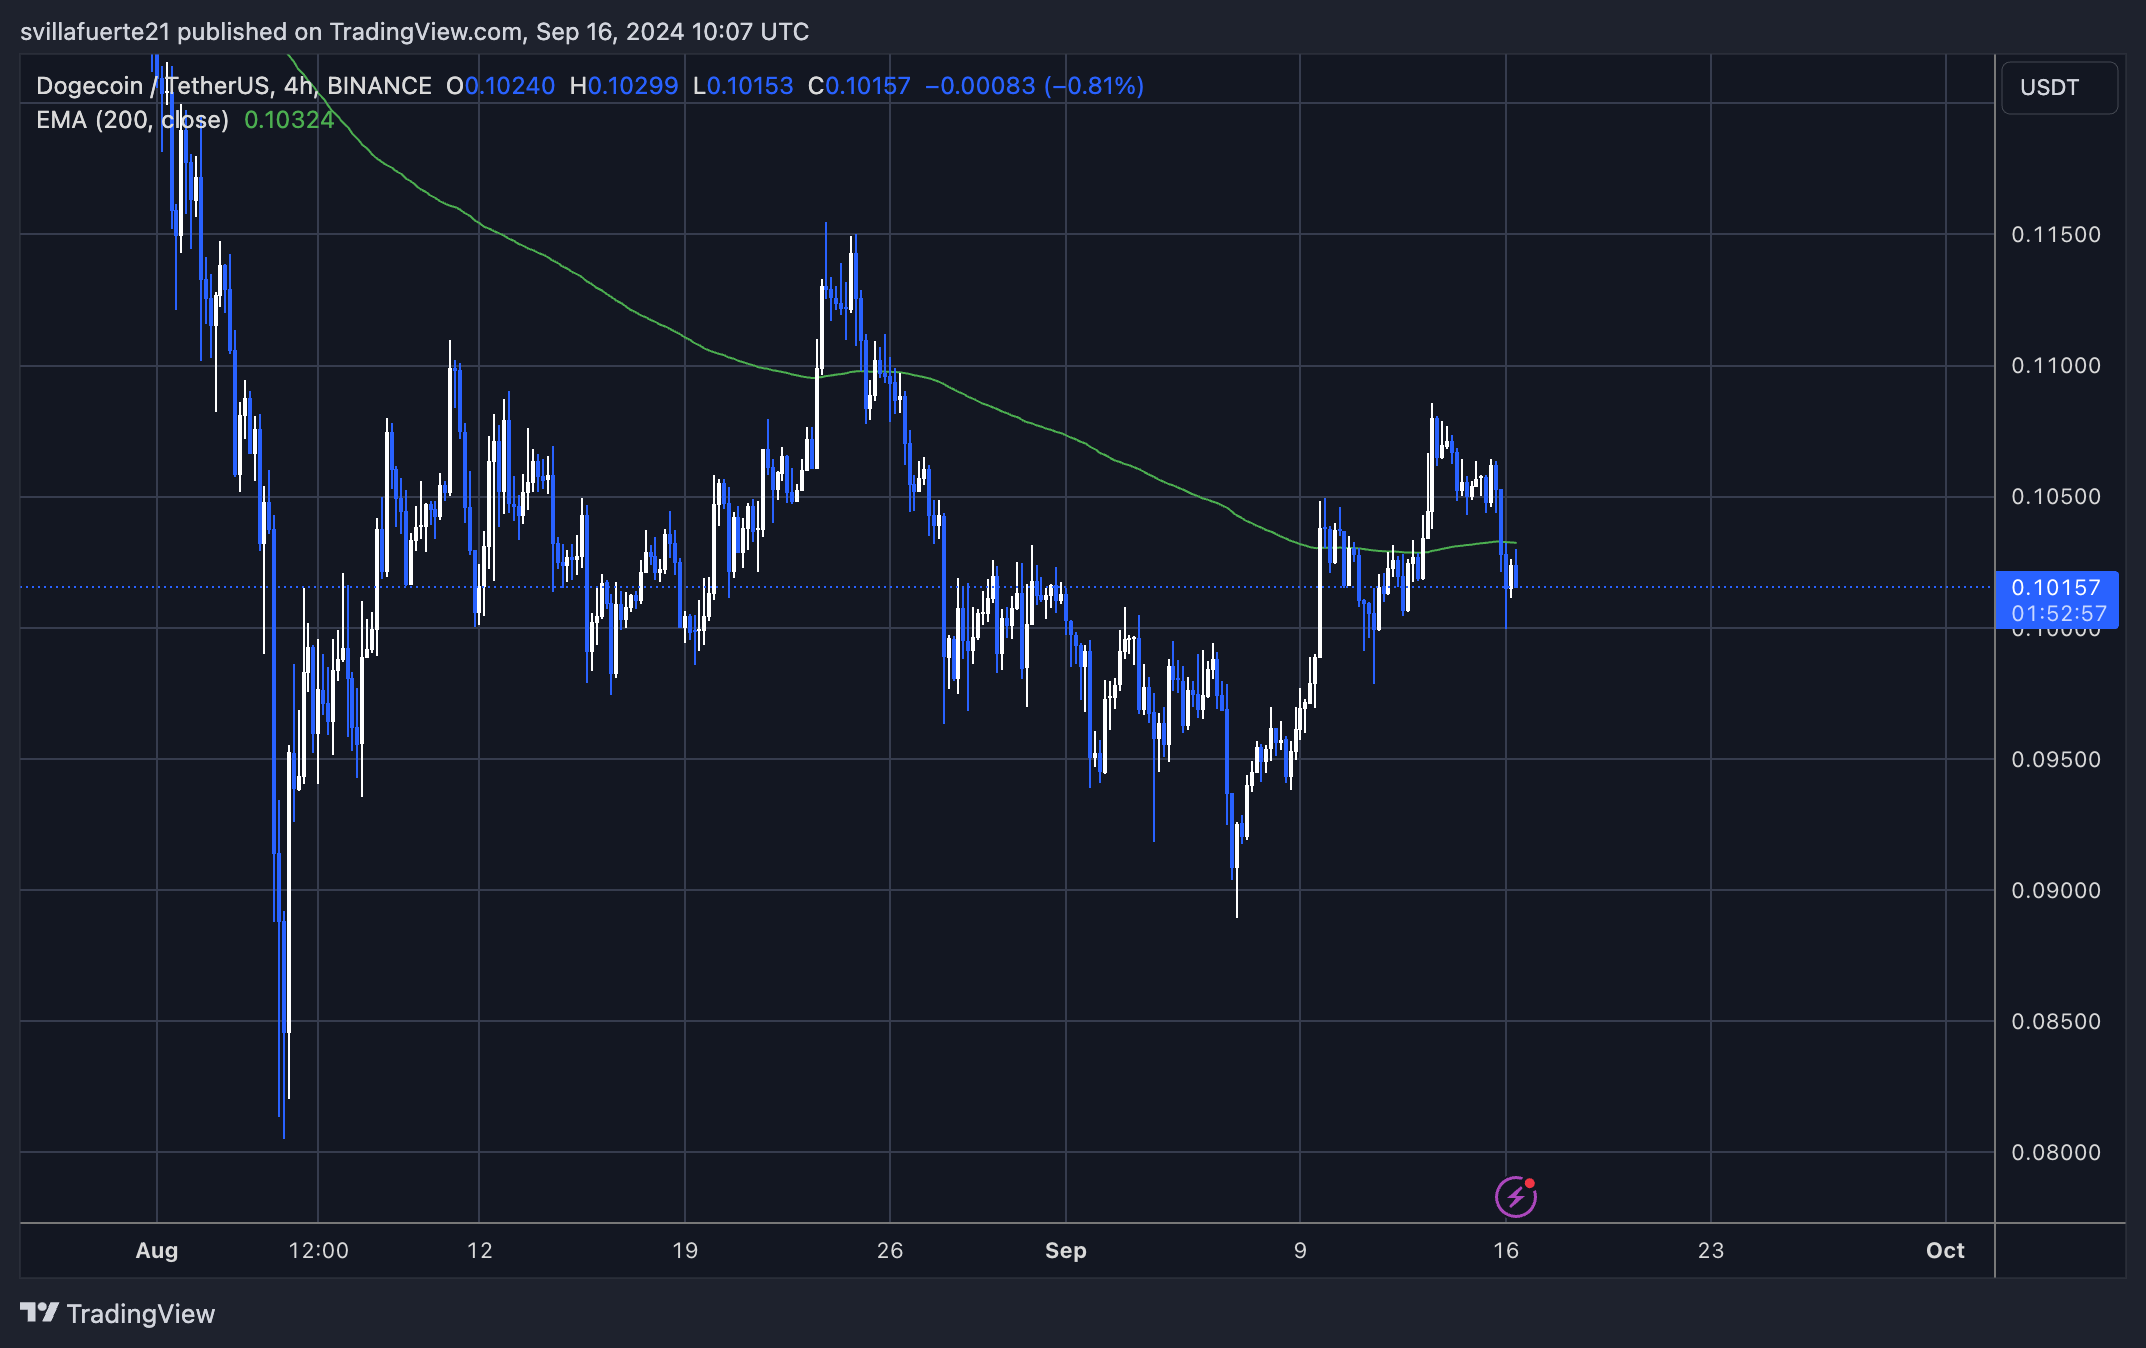The width and height of the screenshot is (2146, 1348).
Task: Click the low value L0.10153
Action: pyautogui.click(x=743, y=86)
